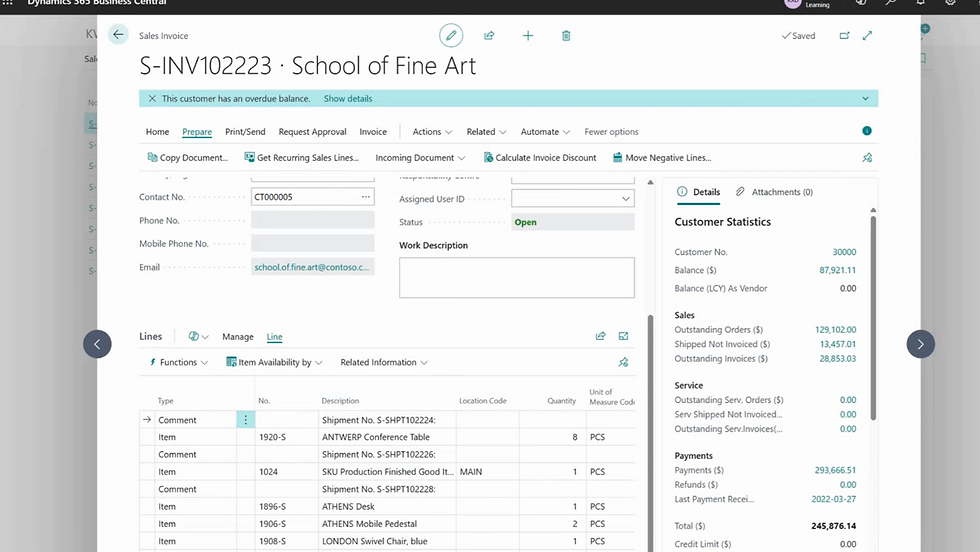This screenshot has width=980, height=552.
Task: Open customer number 30000 link
Action: coord(844,252)
